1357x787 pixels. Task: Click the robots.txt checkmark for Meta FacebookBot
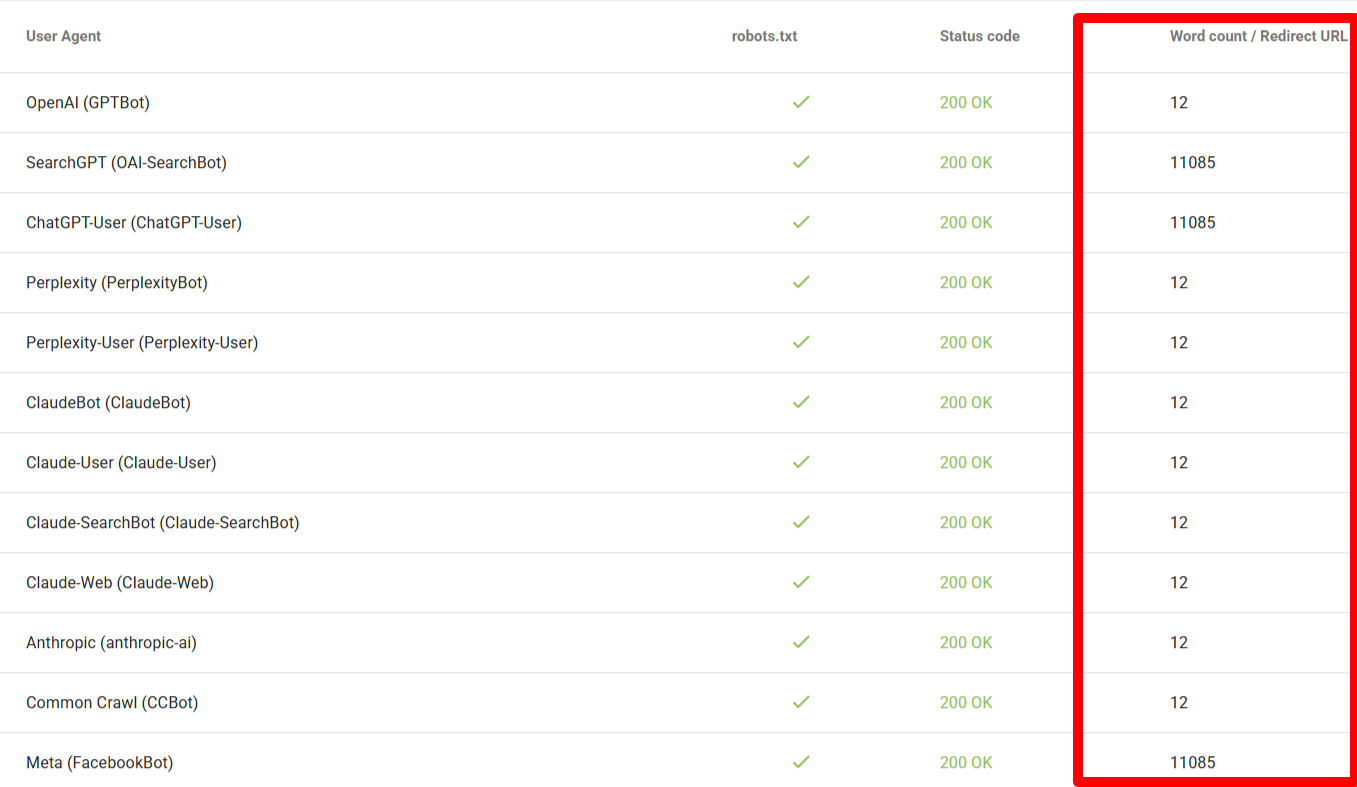[x=800, y=762]
